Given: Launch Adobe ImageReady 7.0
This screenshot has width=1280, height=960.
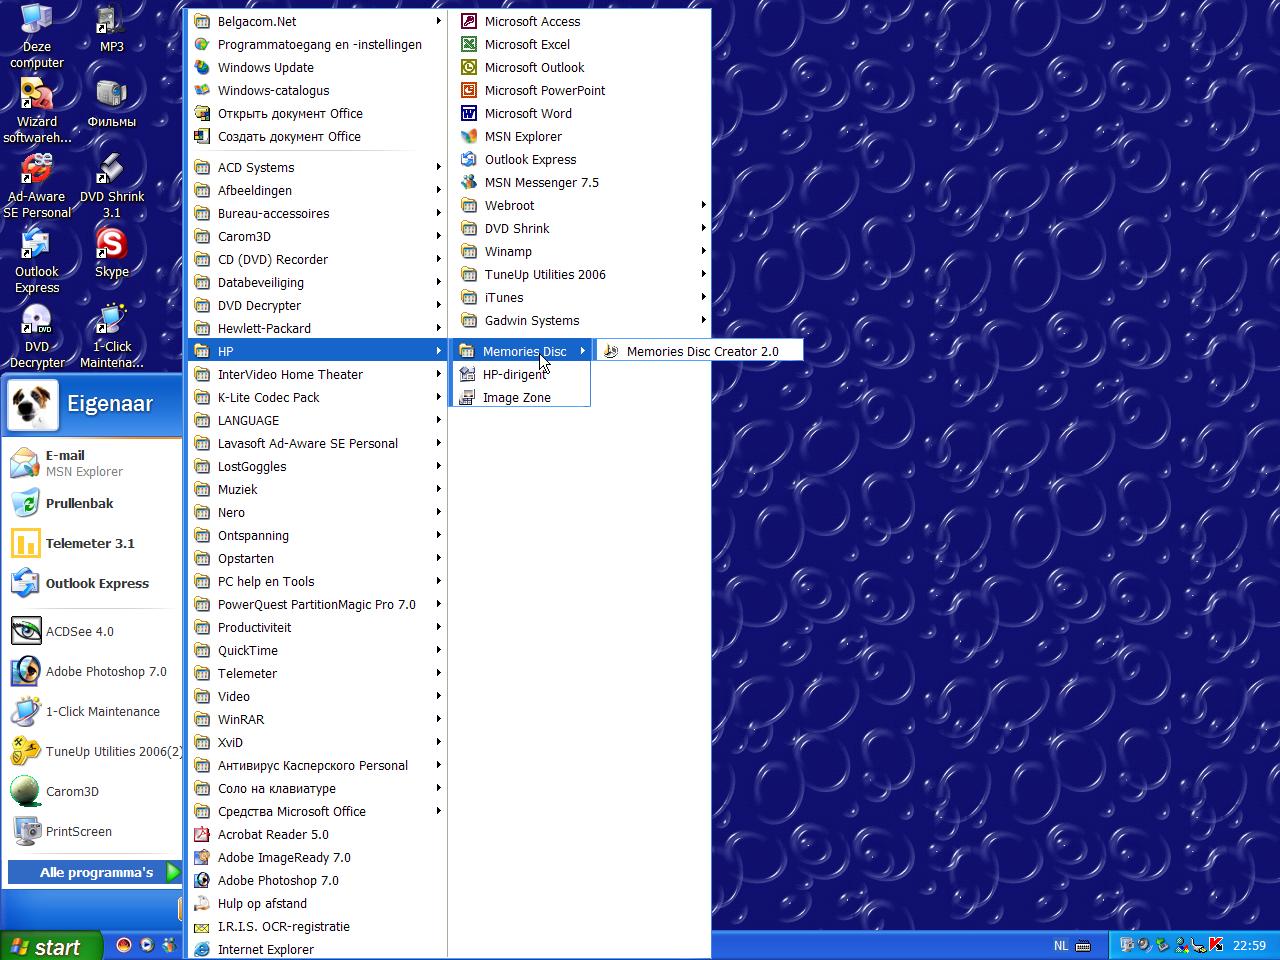Looking at the screenshot, I should point(317,857).
